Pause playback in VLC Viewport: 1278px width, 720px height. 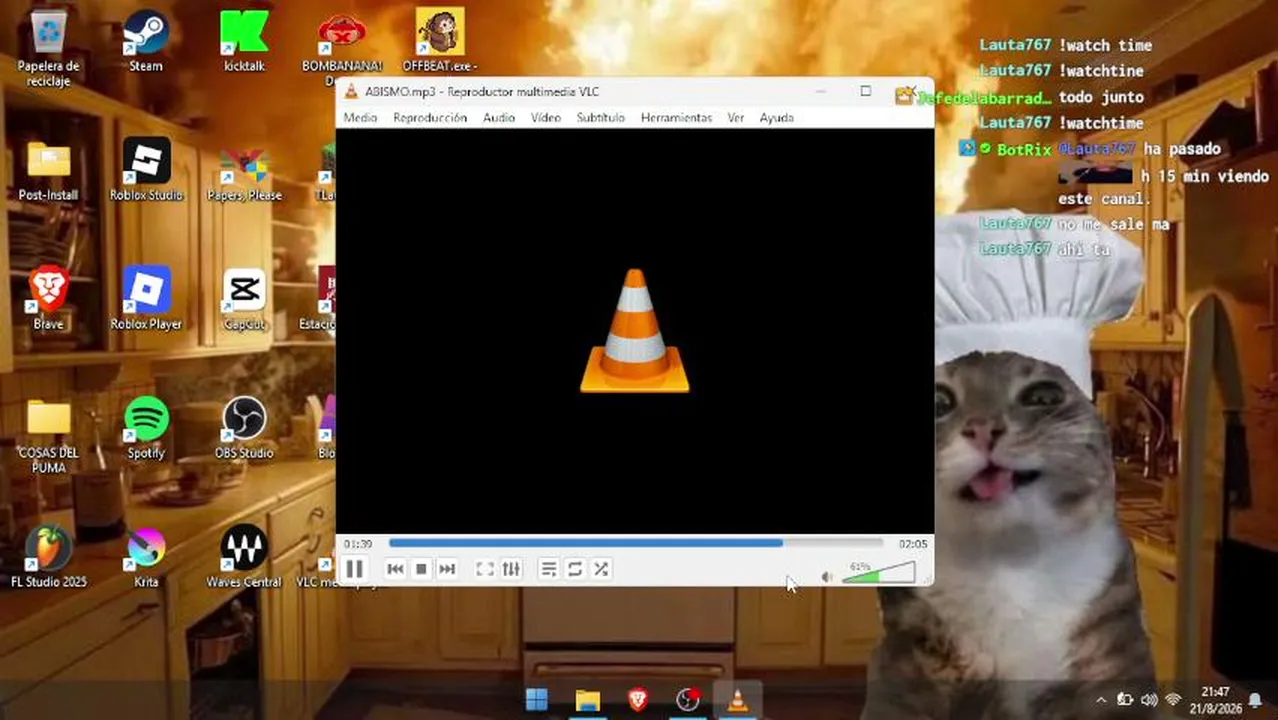click(354, 569)
